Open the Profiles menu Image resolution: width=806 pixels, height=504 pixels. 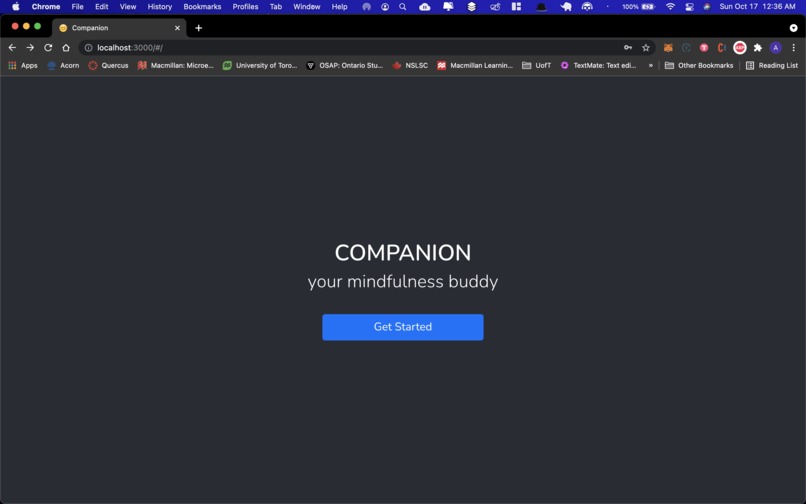[x=245, y=7]
